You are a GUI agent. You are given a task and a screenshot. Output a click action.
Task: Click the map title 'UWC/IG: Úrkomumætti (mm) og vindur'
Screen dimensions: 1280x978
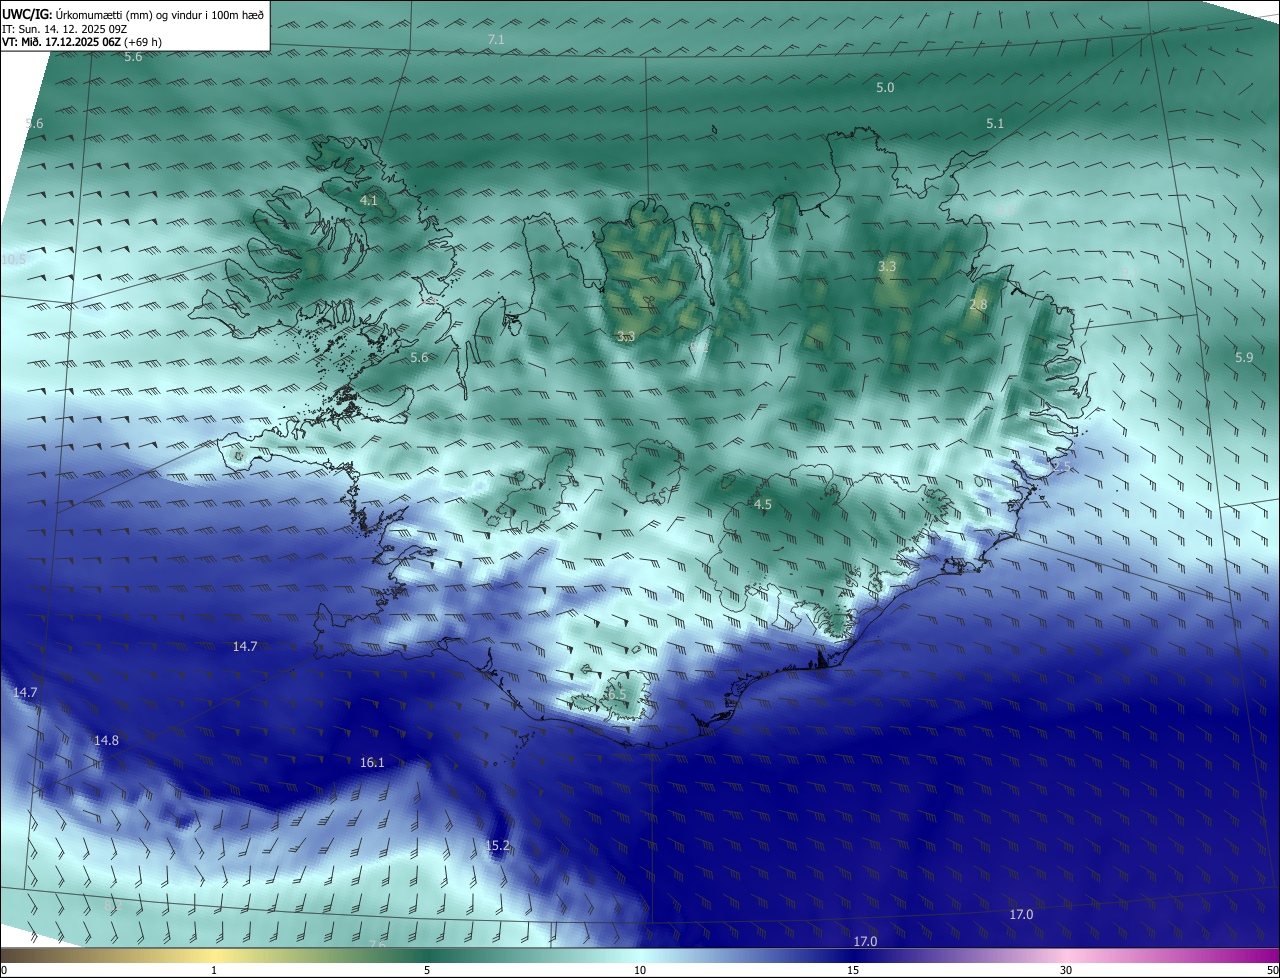pyautogui.click(x=133, y=13)
